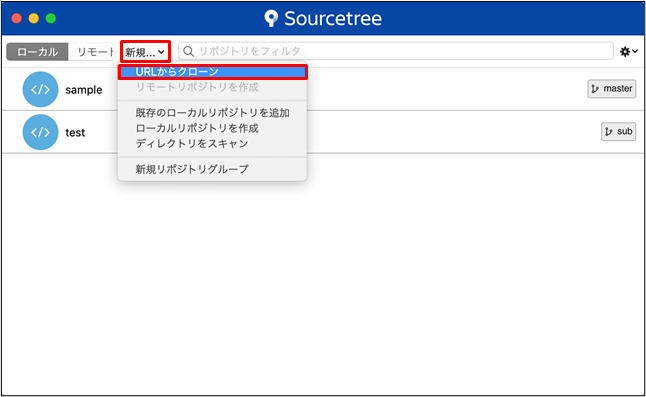
Task: Focus the リポジトリをフィルタ search field
Action: 396,51
